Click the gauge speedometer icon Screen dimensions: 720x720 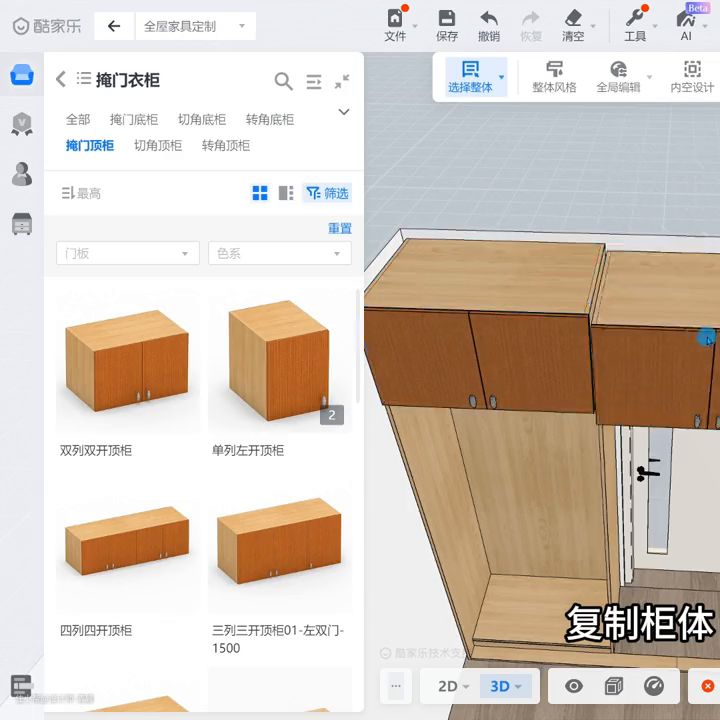(x=654, y=686)
